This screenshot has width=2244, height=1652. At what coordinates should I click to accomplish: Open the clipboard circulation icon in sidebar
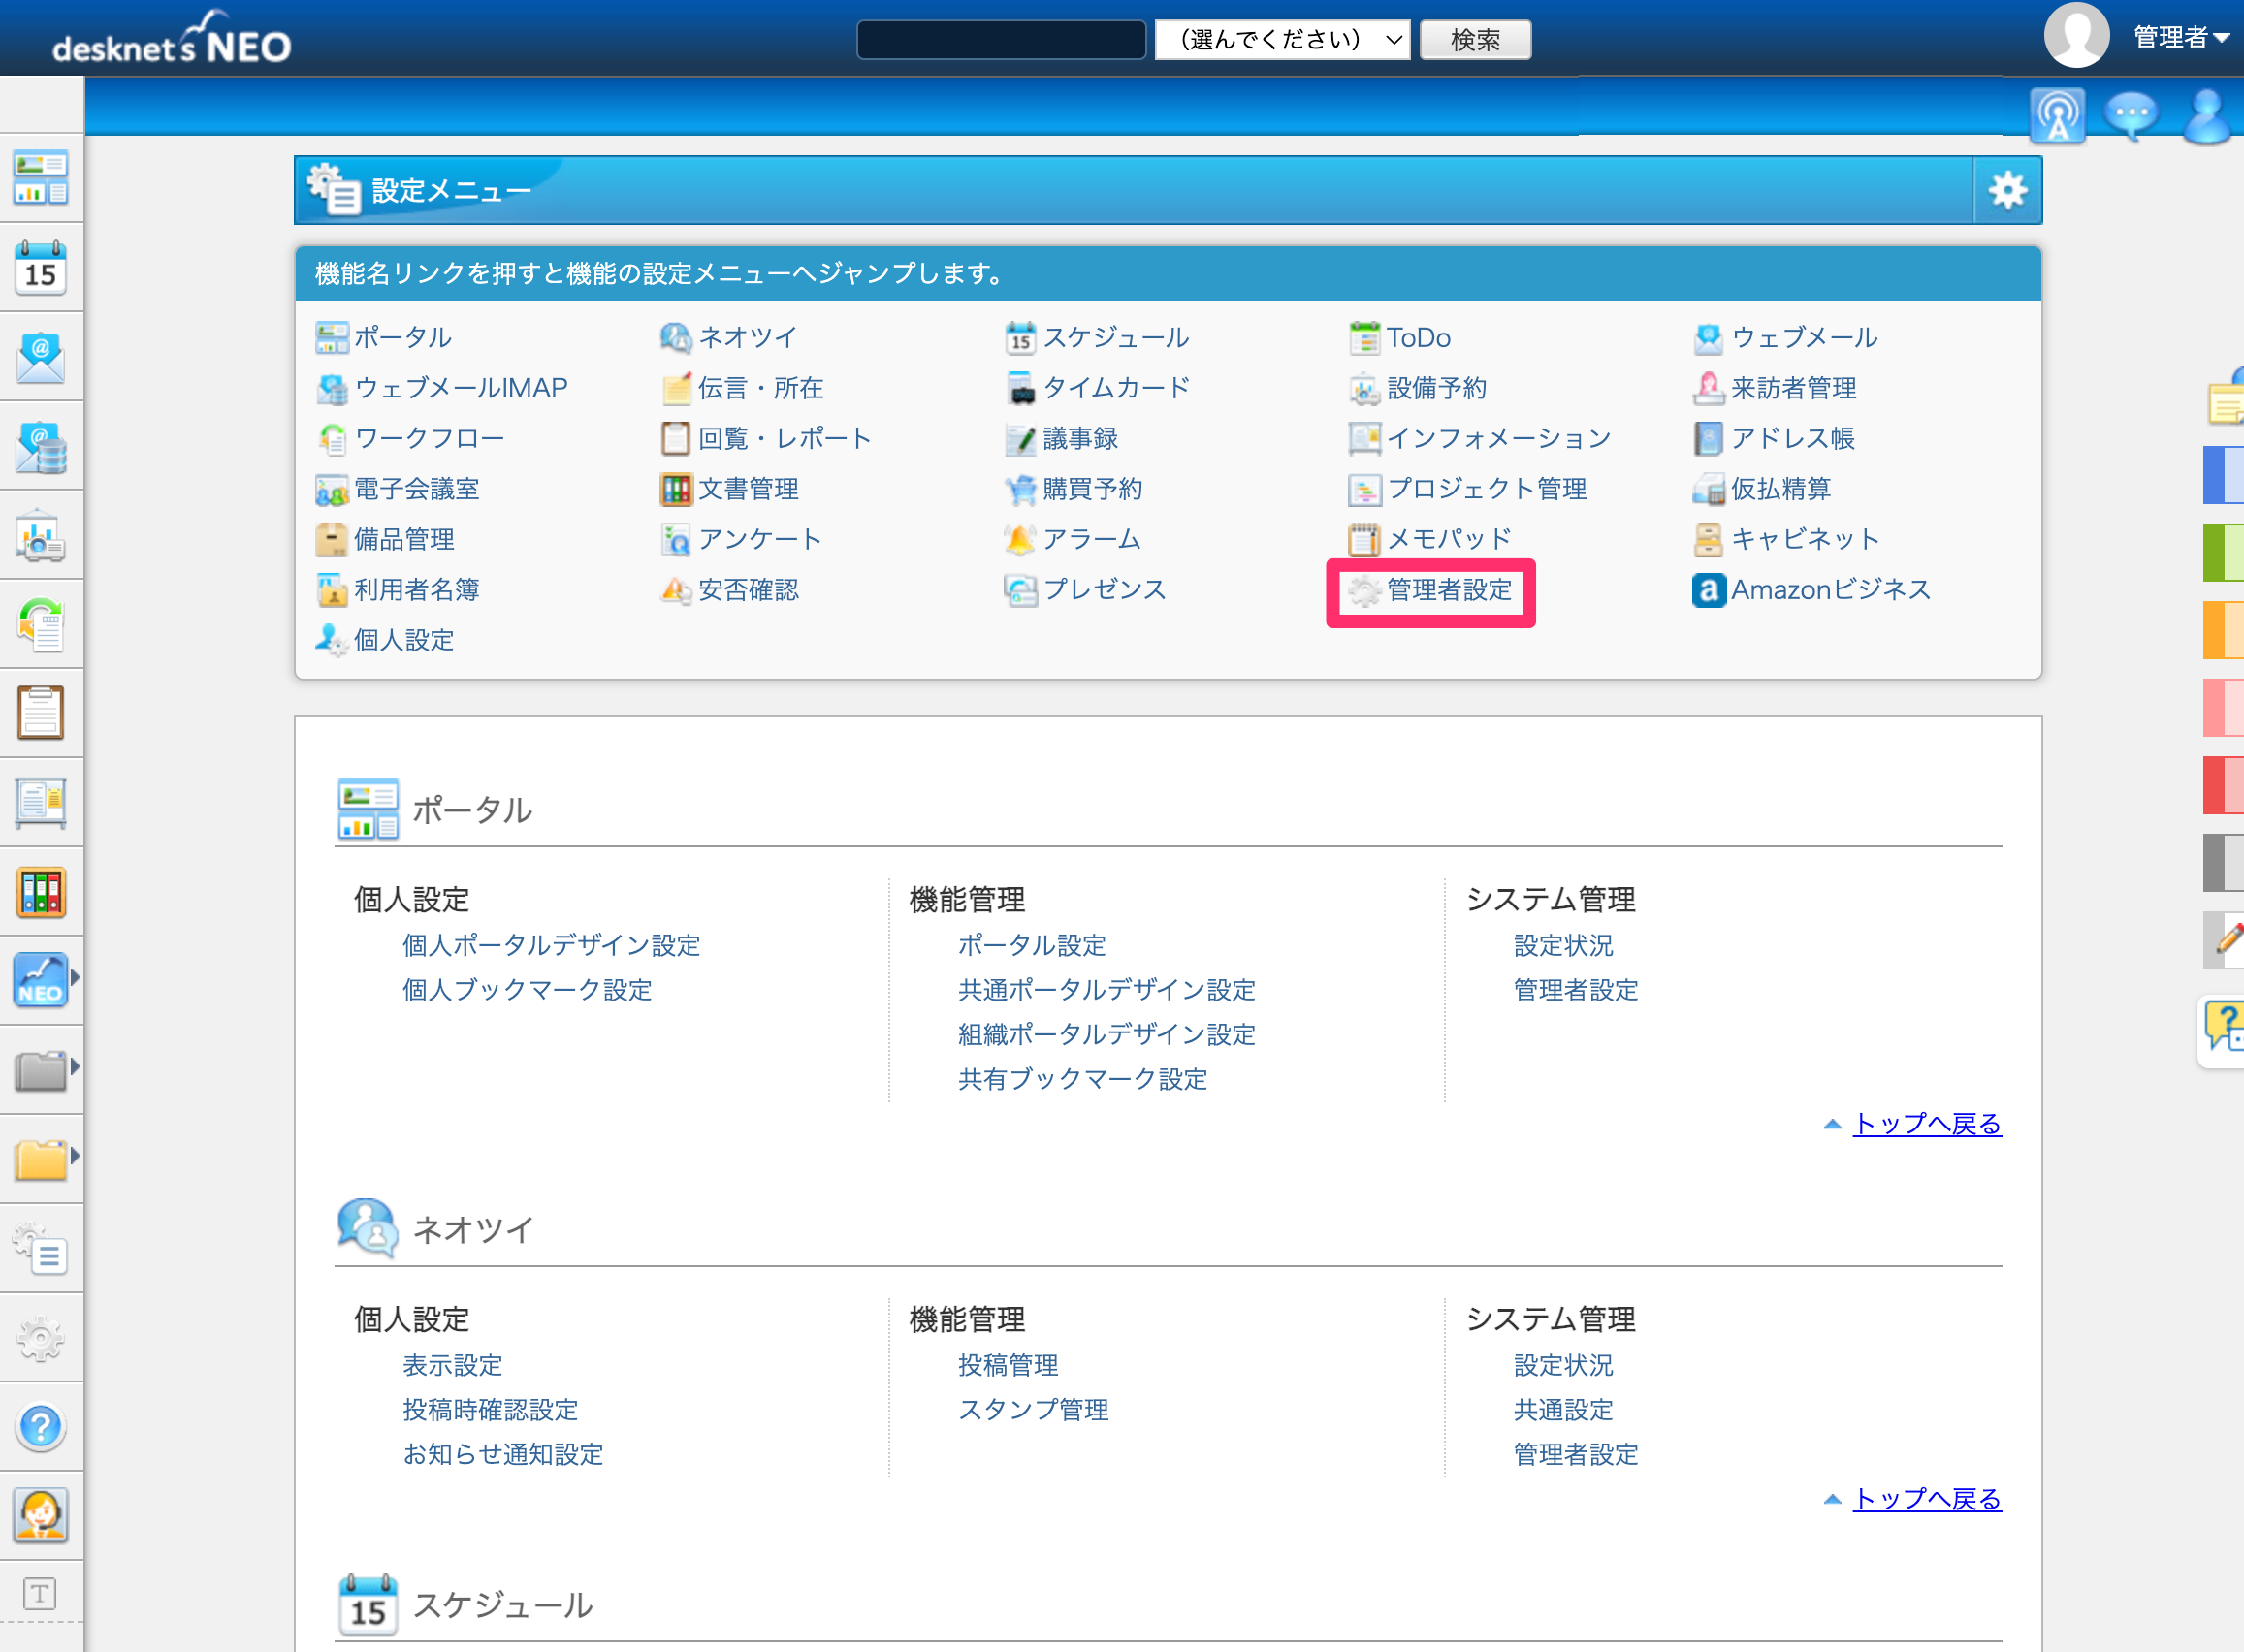(41, 713)
